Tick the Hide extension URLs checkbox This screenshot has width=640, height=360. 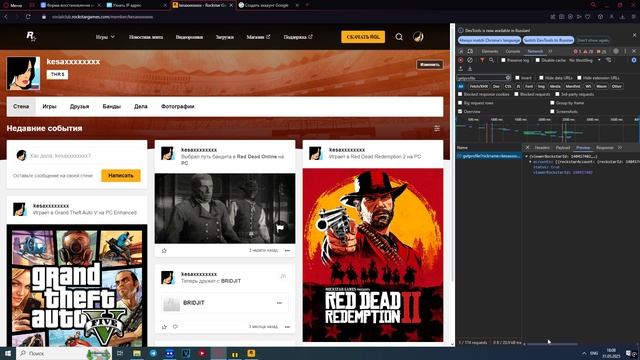pyautogui.click(x=579, y=78)
